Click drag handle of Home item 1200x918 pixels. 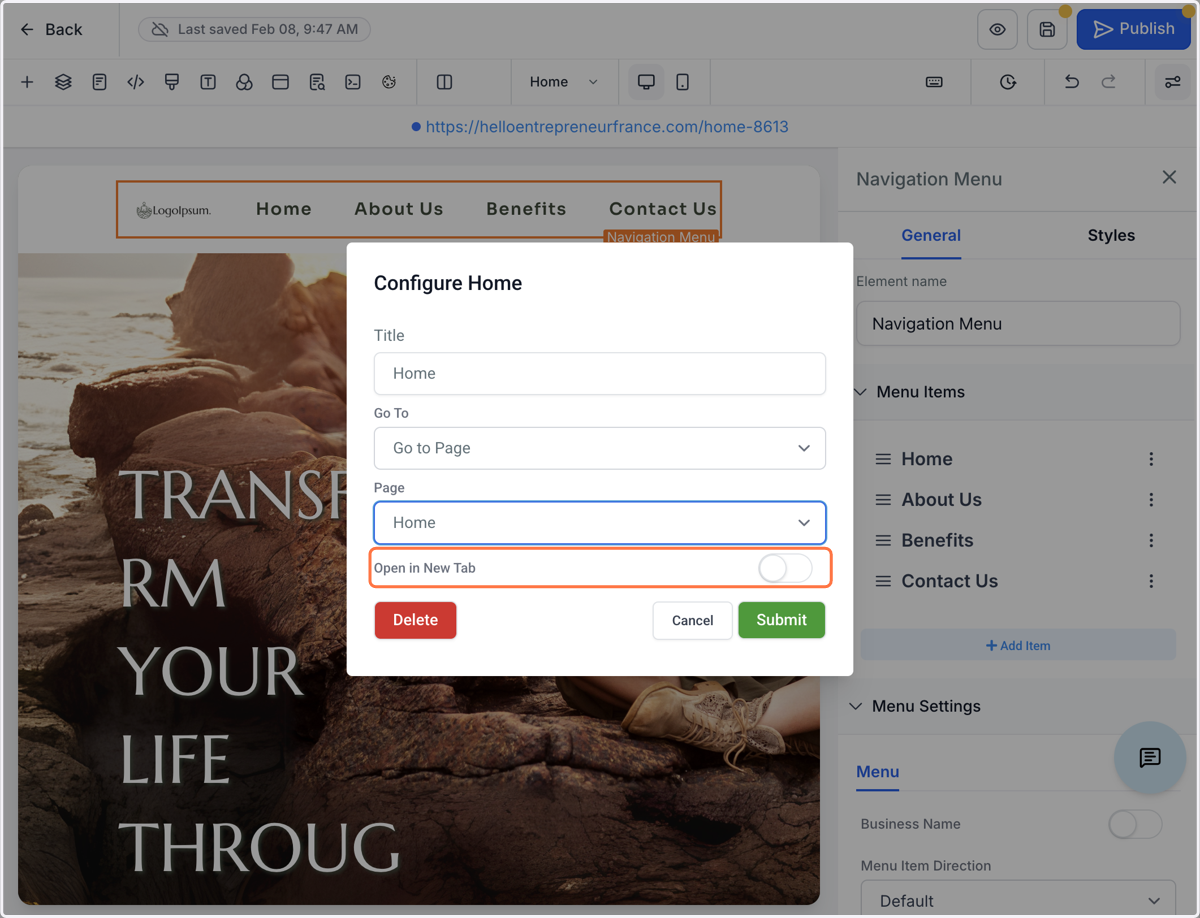883,459
